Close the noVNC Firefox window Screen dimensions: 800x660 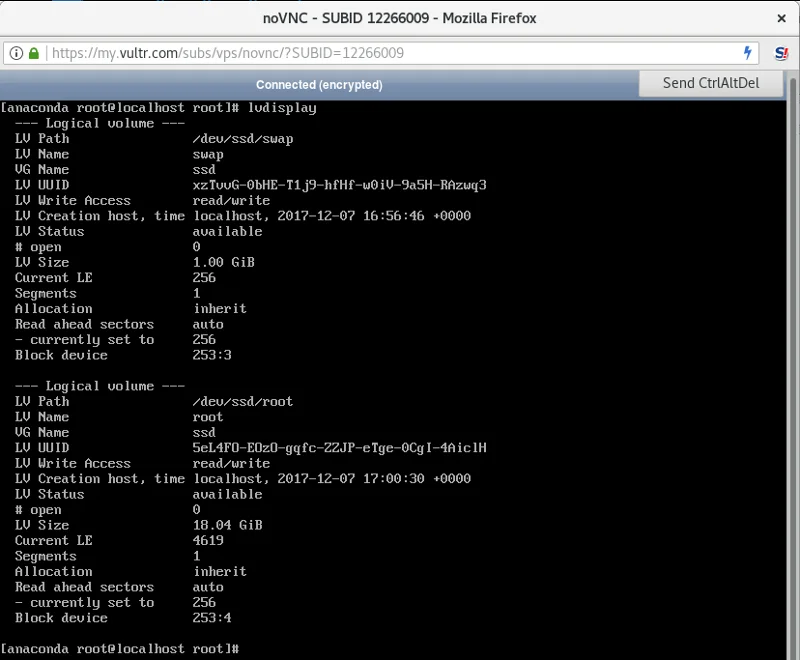point(780,20)
